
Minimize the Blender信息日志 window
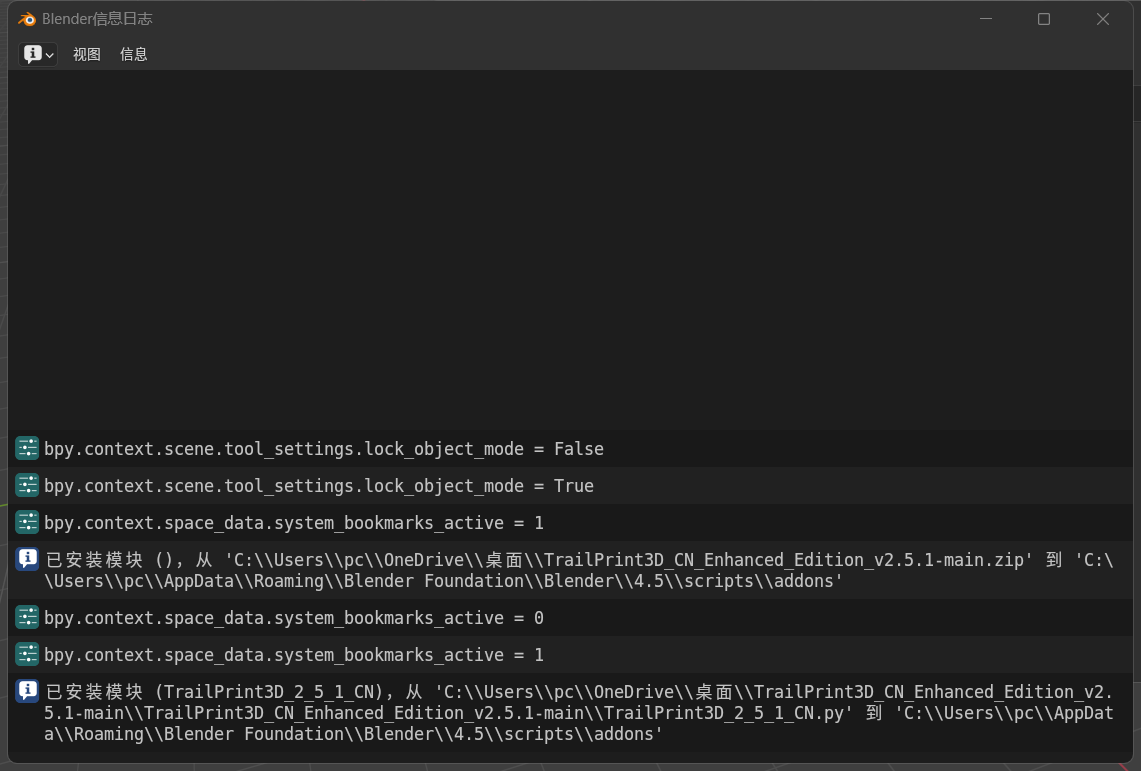point(986,19)
